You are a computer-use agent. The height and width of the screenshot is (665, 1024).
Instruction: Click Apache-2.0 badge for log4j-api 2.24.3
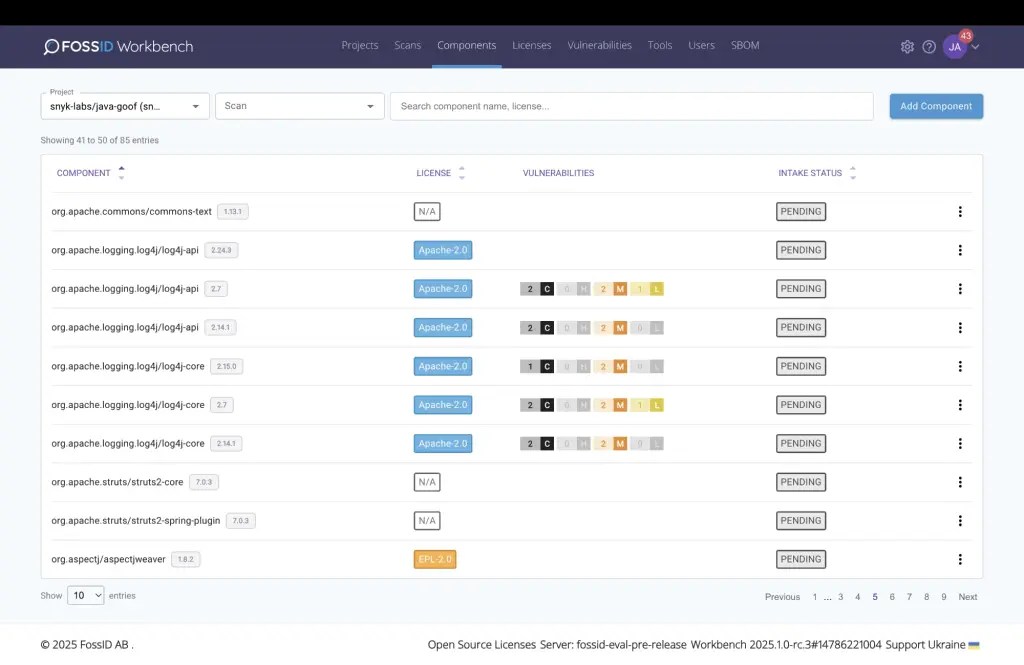443,250
